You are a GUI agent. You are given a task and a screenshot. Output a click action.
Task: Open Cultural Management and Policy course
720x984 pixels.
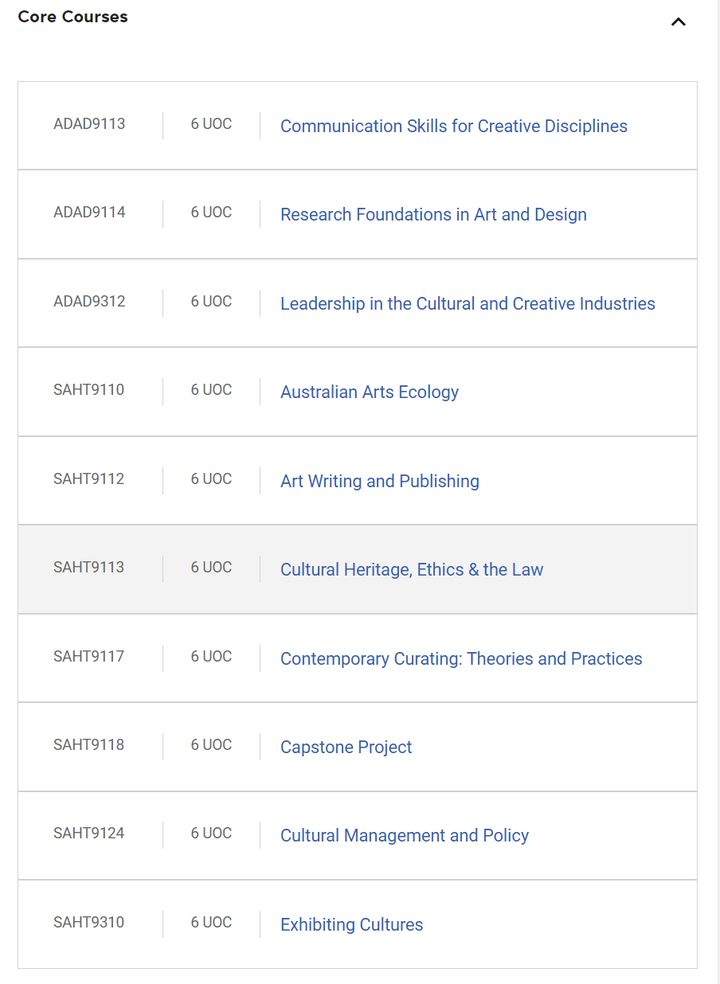pos(404,836)
